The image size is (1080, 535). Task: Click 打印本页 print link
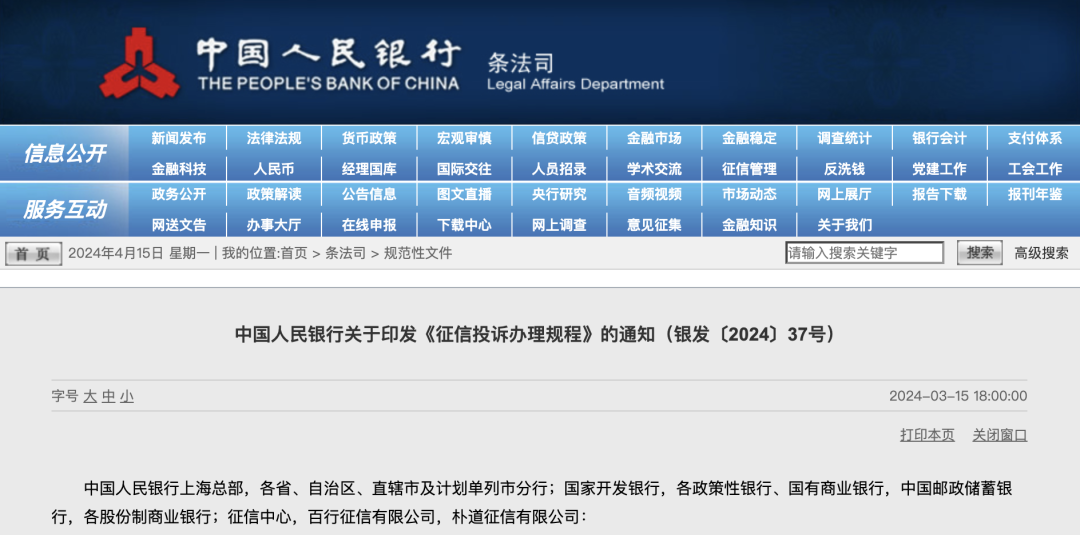click(927, 435)
